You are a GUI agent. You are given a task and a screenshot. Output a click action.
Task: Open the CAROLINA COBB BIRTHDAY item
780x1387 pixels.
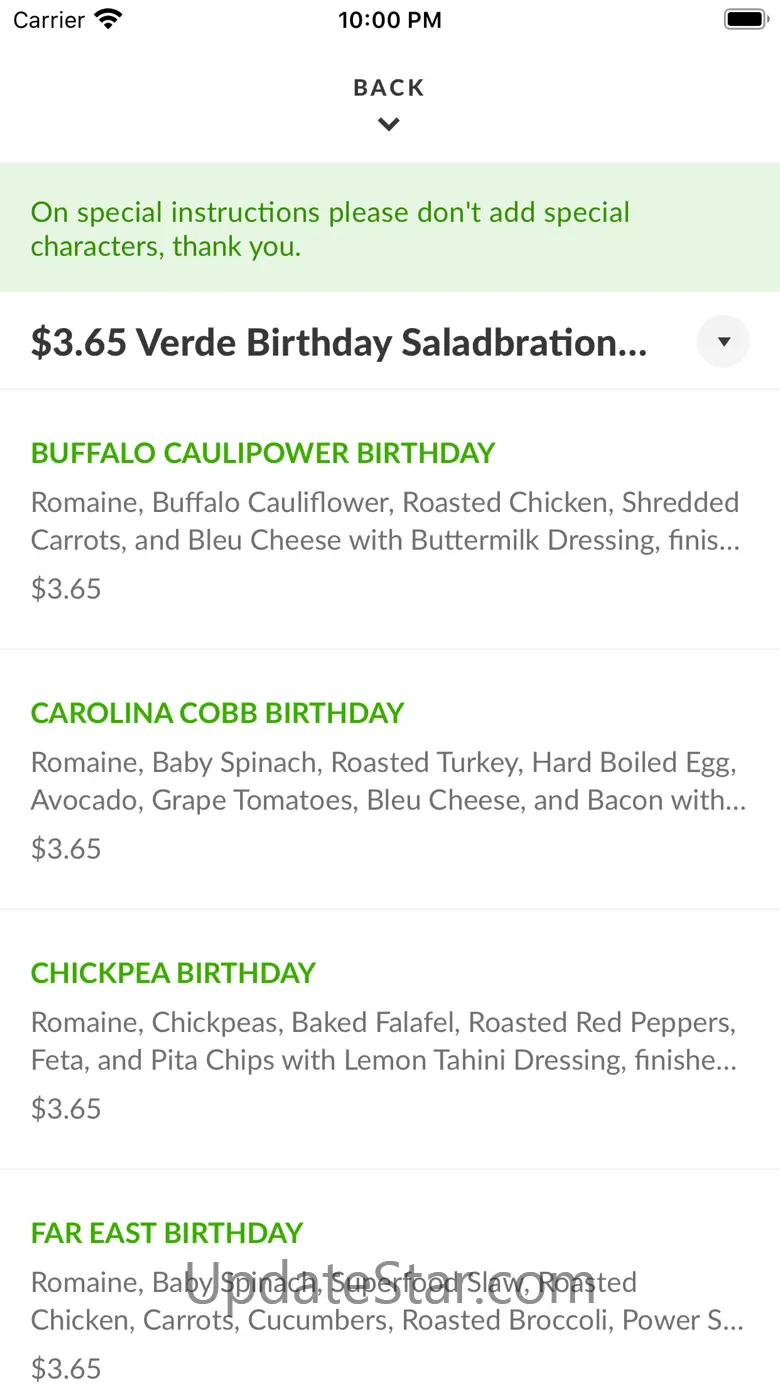point(217,713)
